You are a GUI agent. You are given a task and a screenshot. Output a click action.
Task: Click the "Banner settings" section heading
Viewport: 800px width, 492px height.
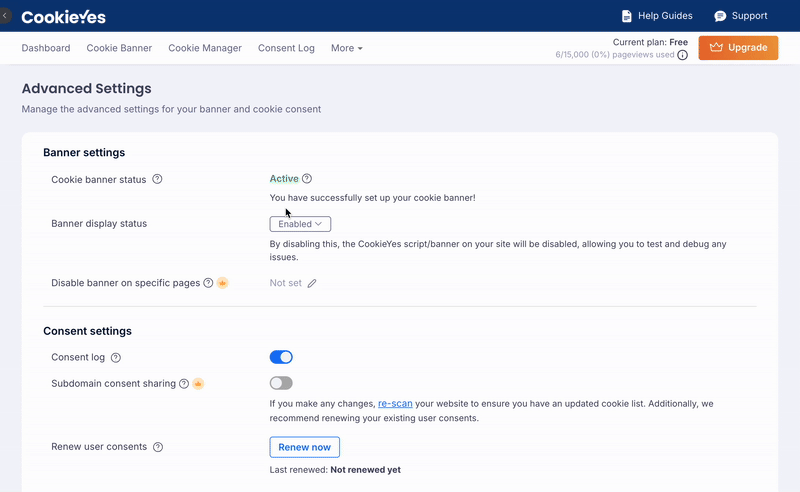click(84, 153)
